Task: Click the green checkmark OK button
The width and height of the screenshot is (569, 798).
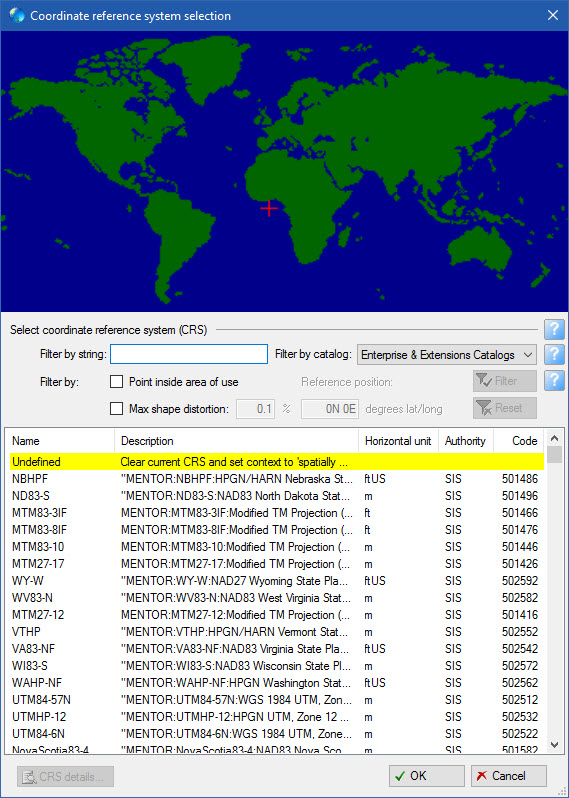Action: coord(426,776)
